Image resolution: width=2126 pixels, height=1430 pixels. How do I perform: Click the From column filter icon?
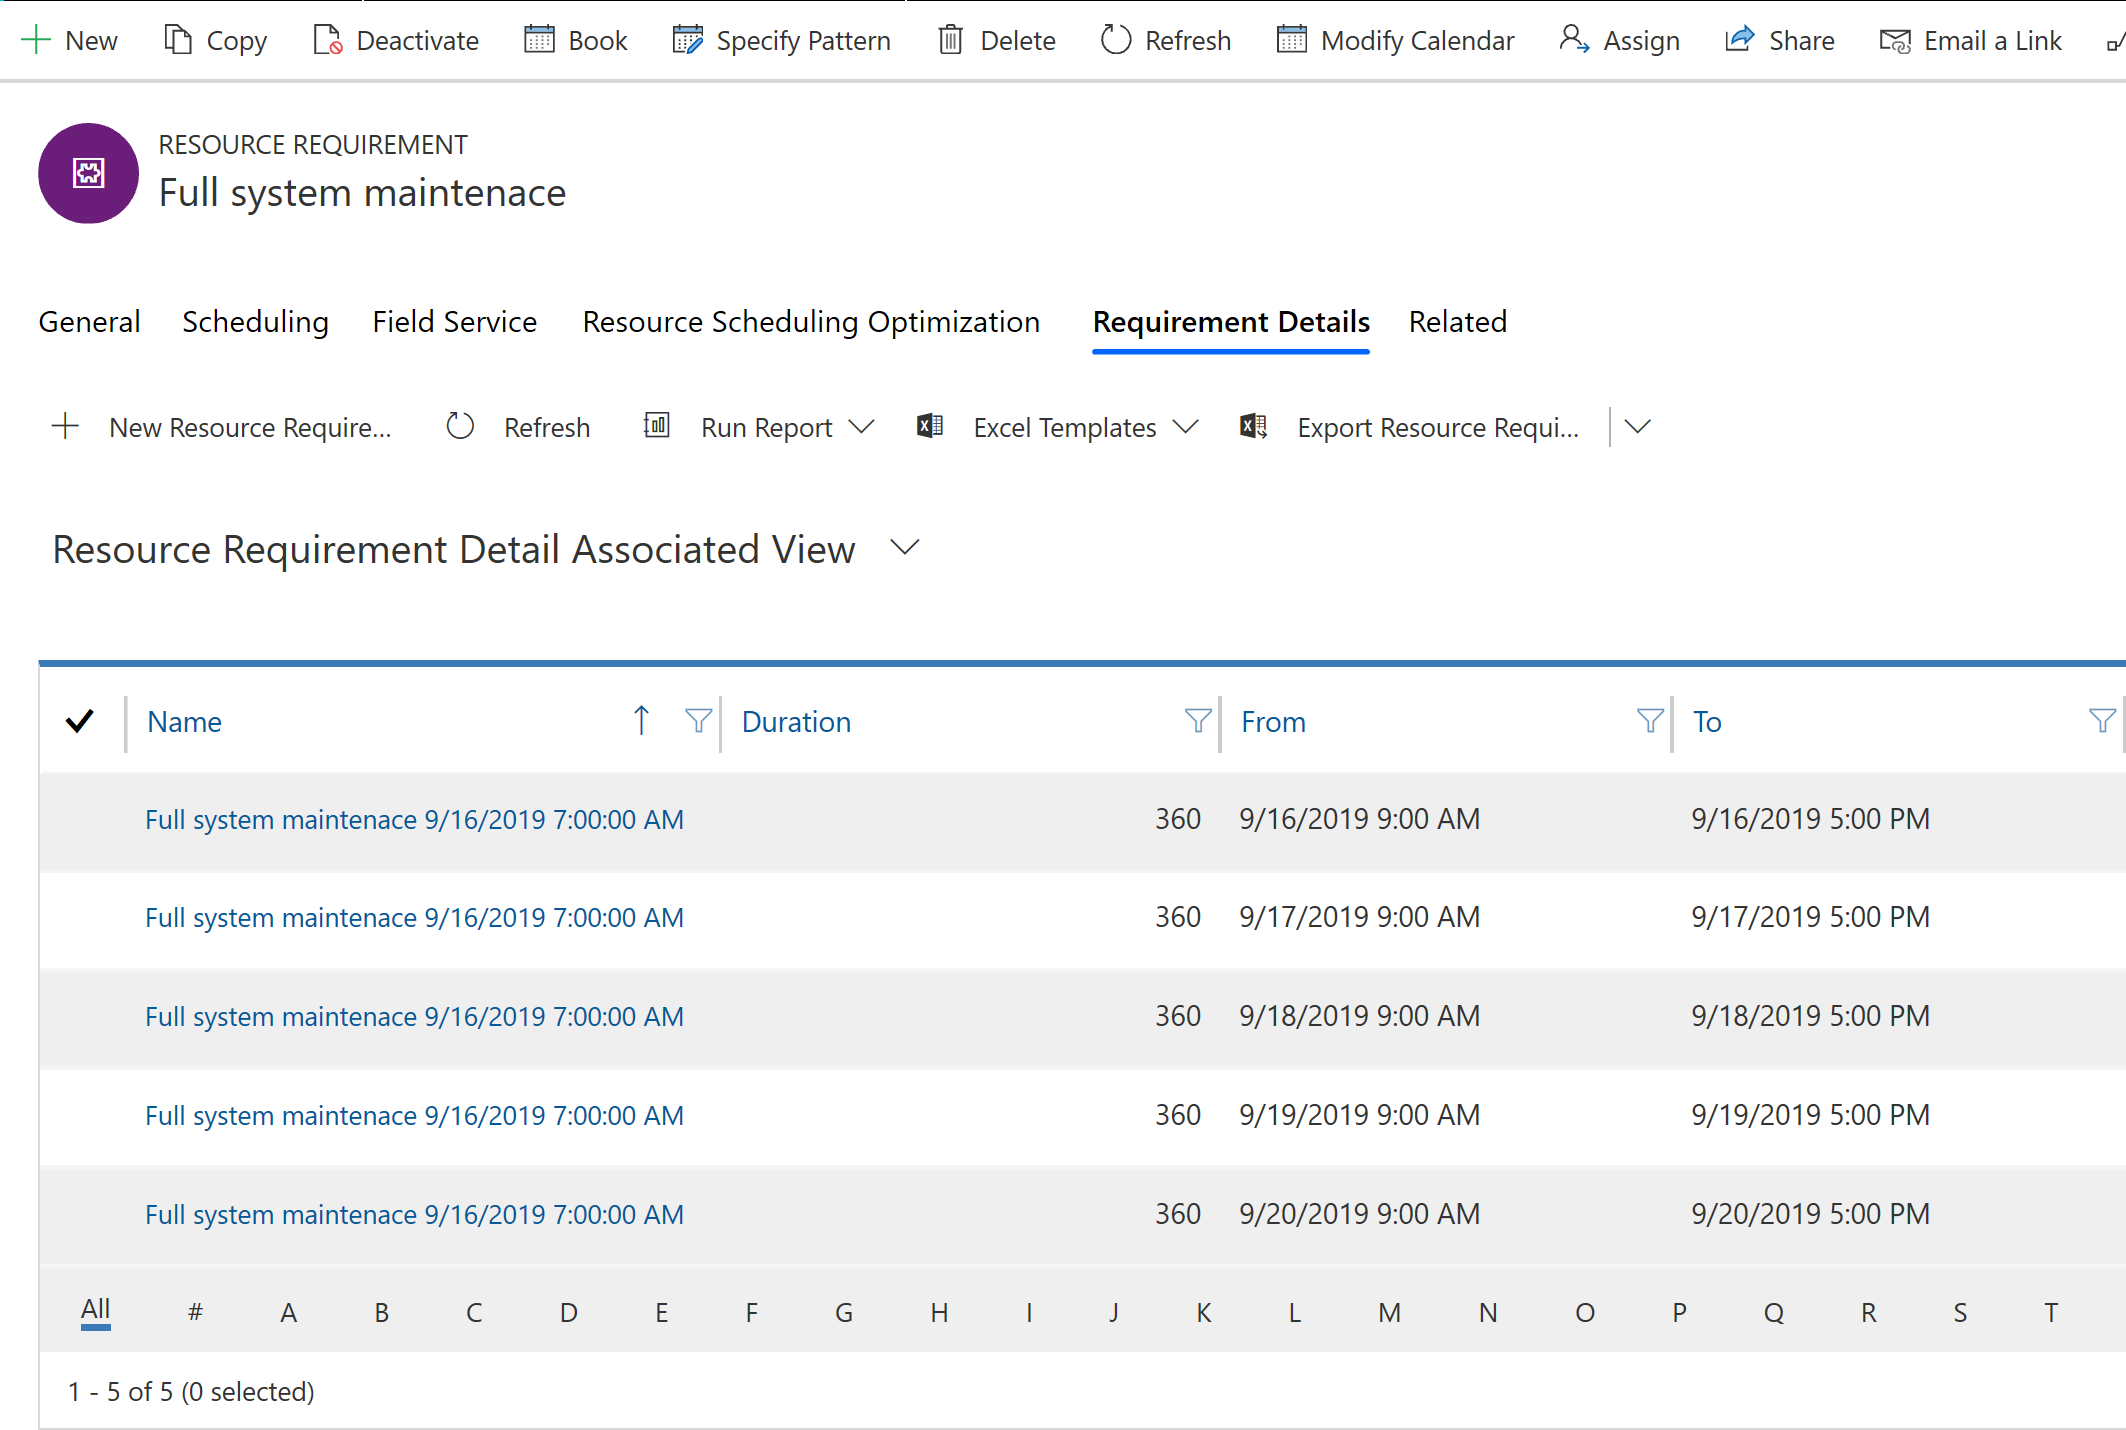pos(1642,721)
